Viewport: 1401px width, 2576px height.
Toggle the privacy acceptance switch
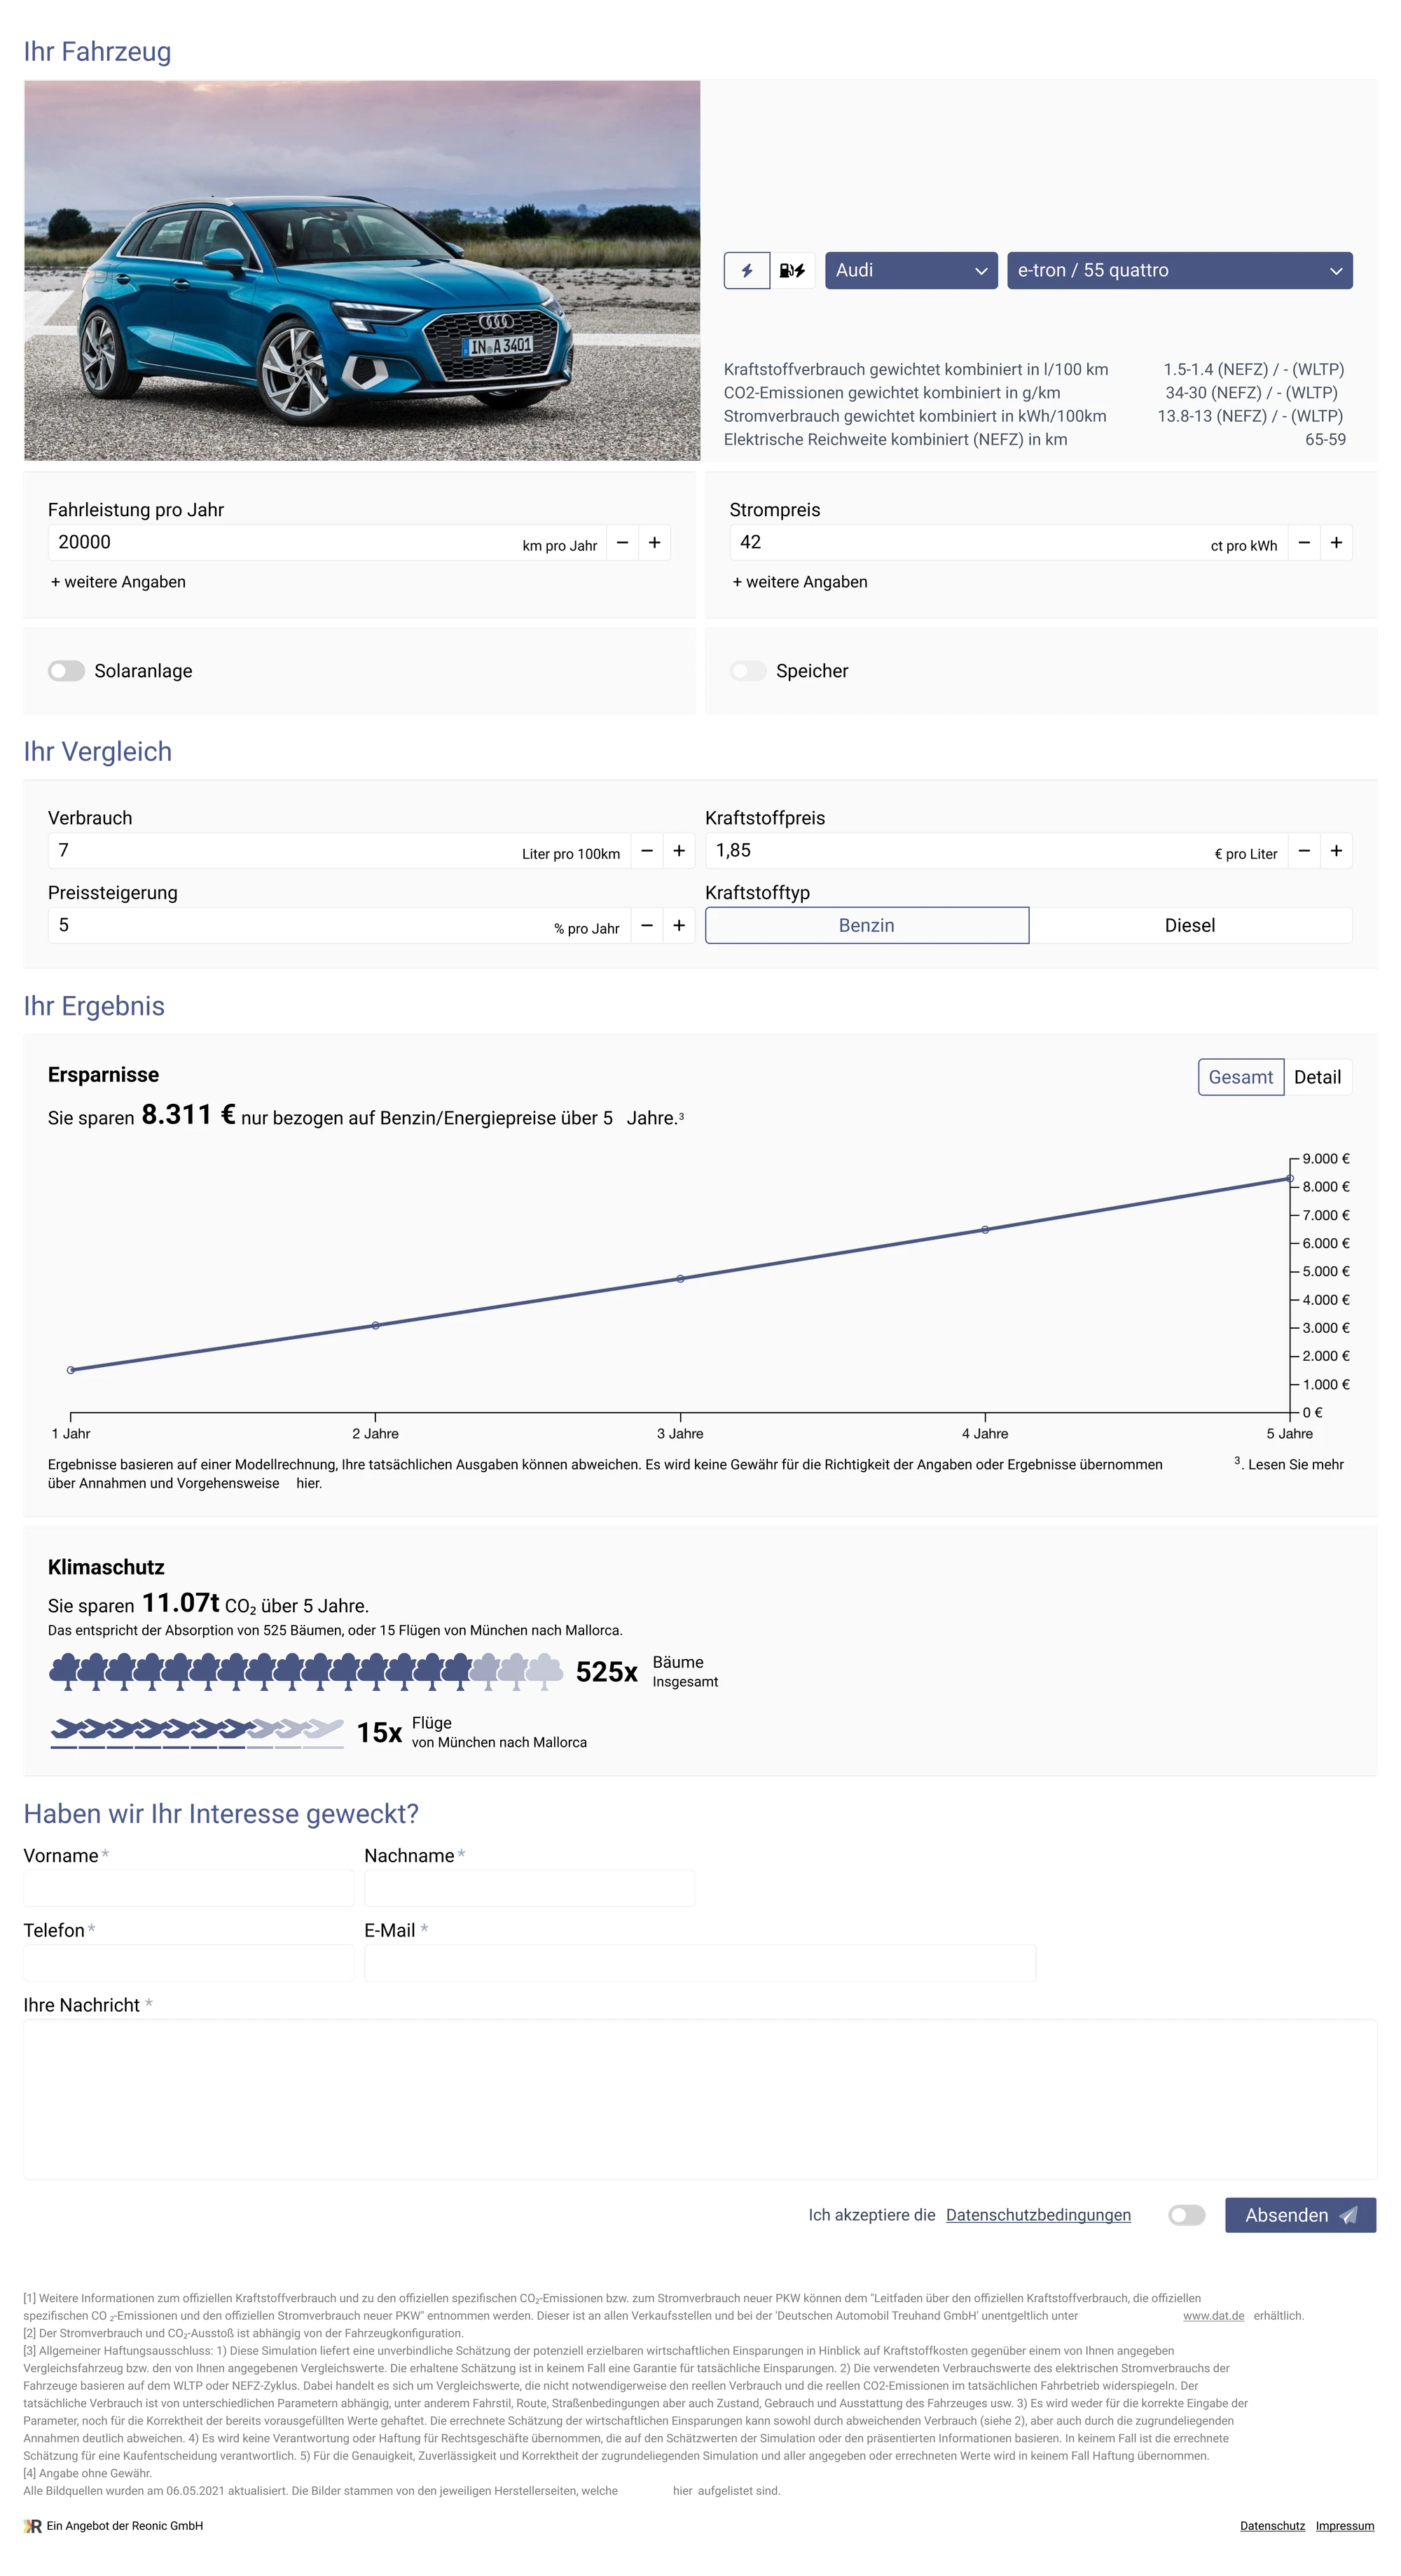pos(1187,2215)
